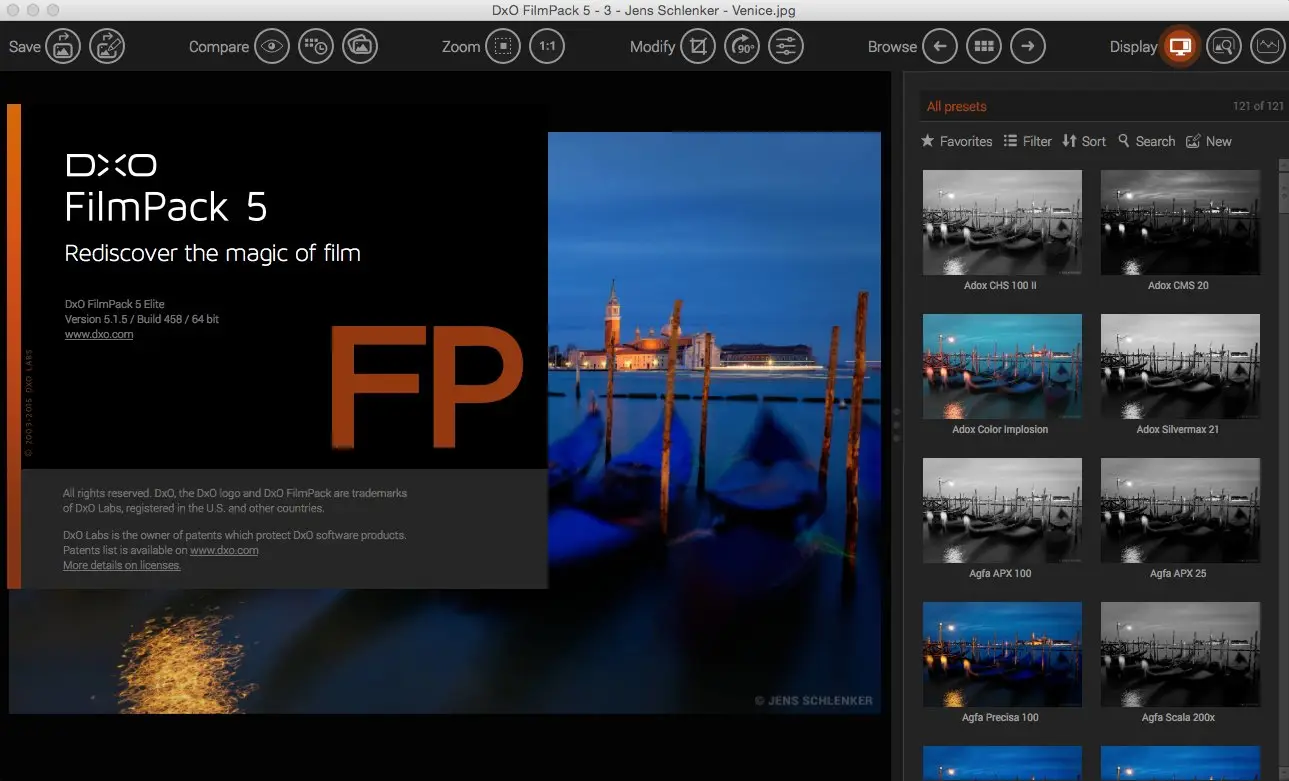
Task: Toggle the Compare eye preview icon
Action: (x=271, y=46)
